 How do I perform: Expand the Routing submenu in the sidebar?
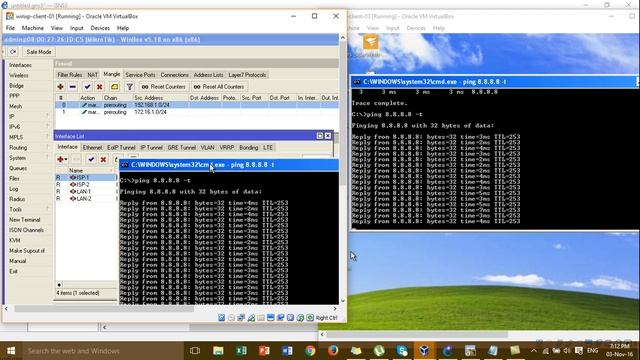point(29,147)
